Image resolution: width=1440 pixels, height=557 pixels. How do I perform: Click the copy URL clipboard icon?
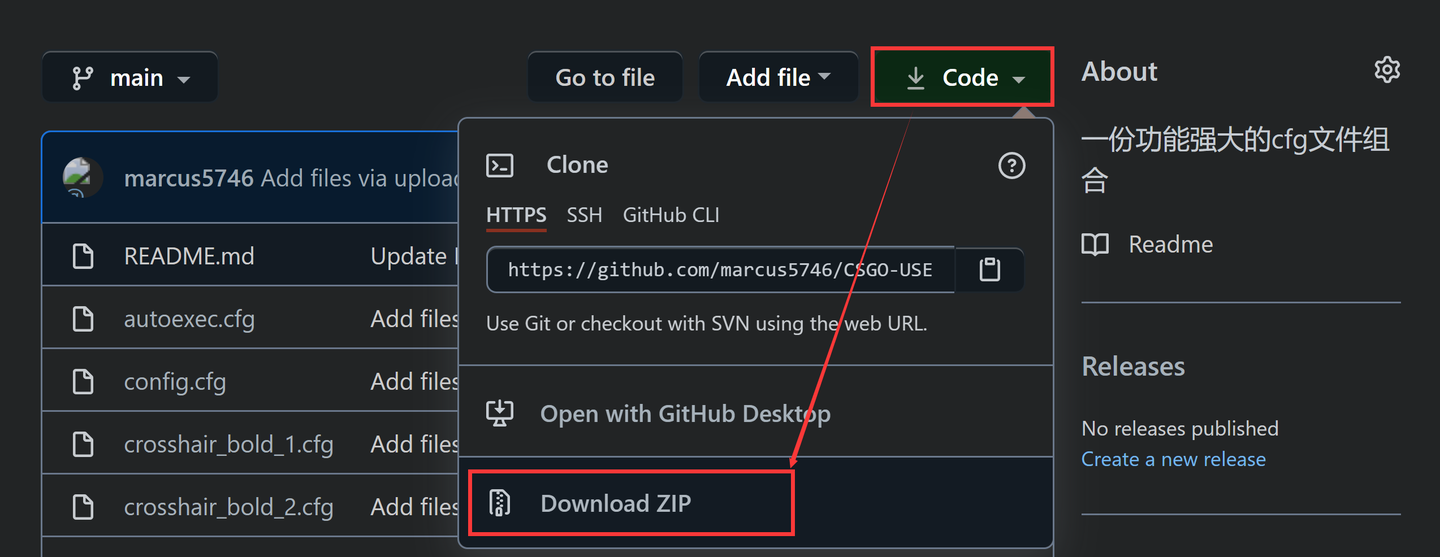click(989, 270)
